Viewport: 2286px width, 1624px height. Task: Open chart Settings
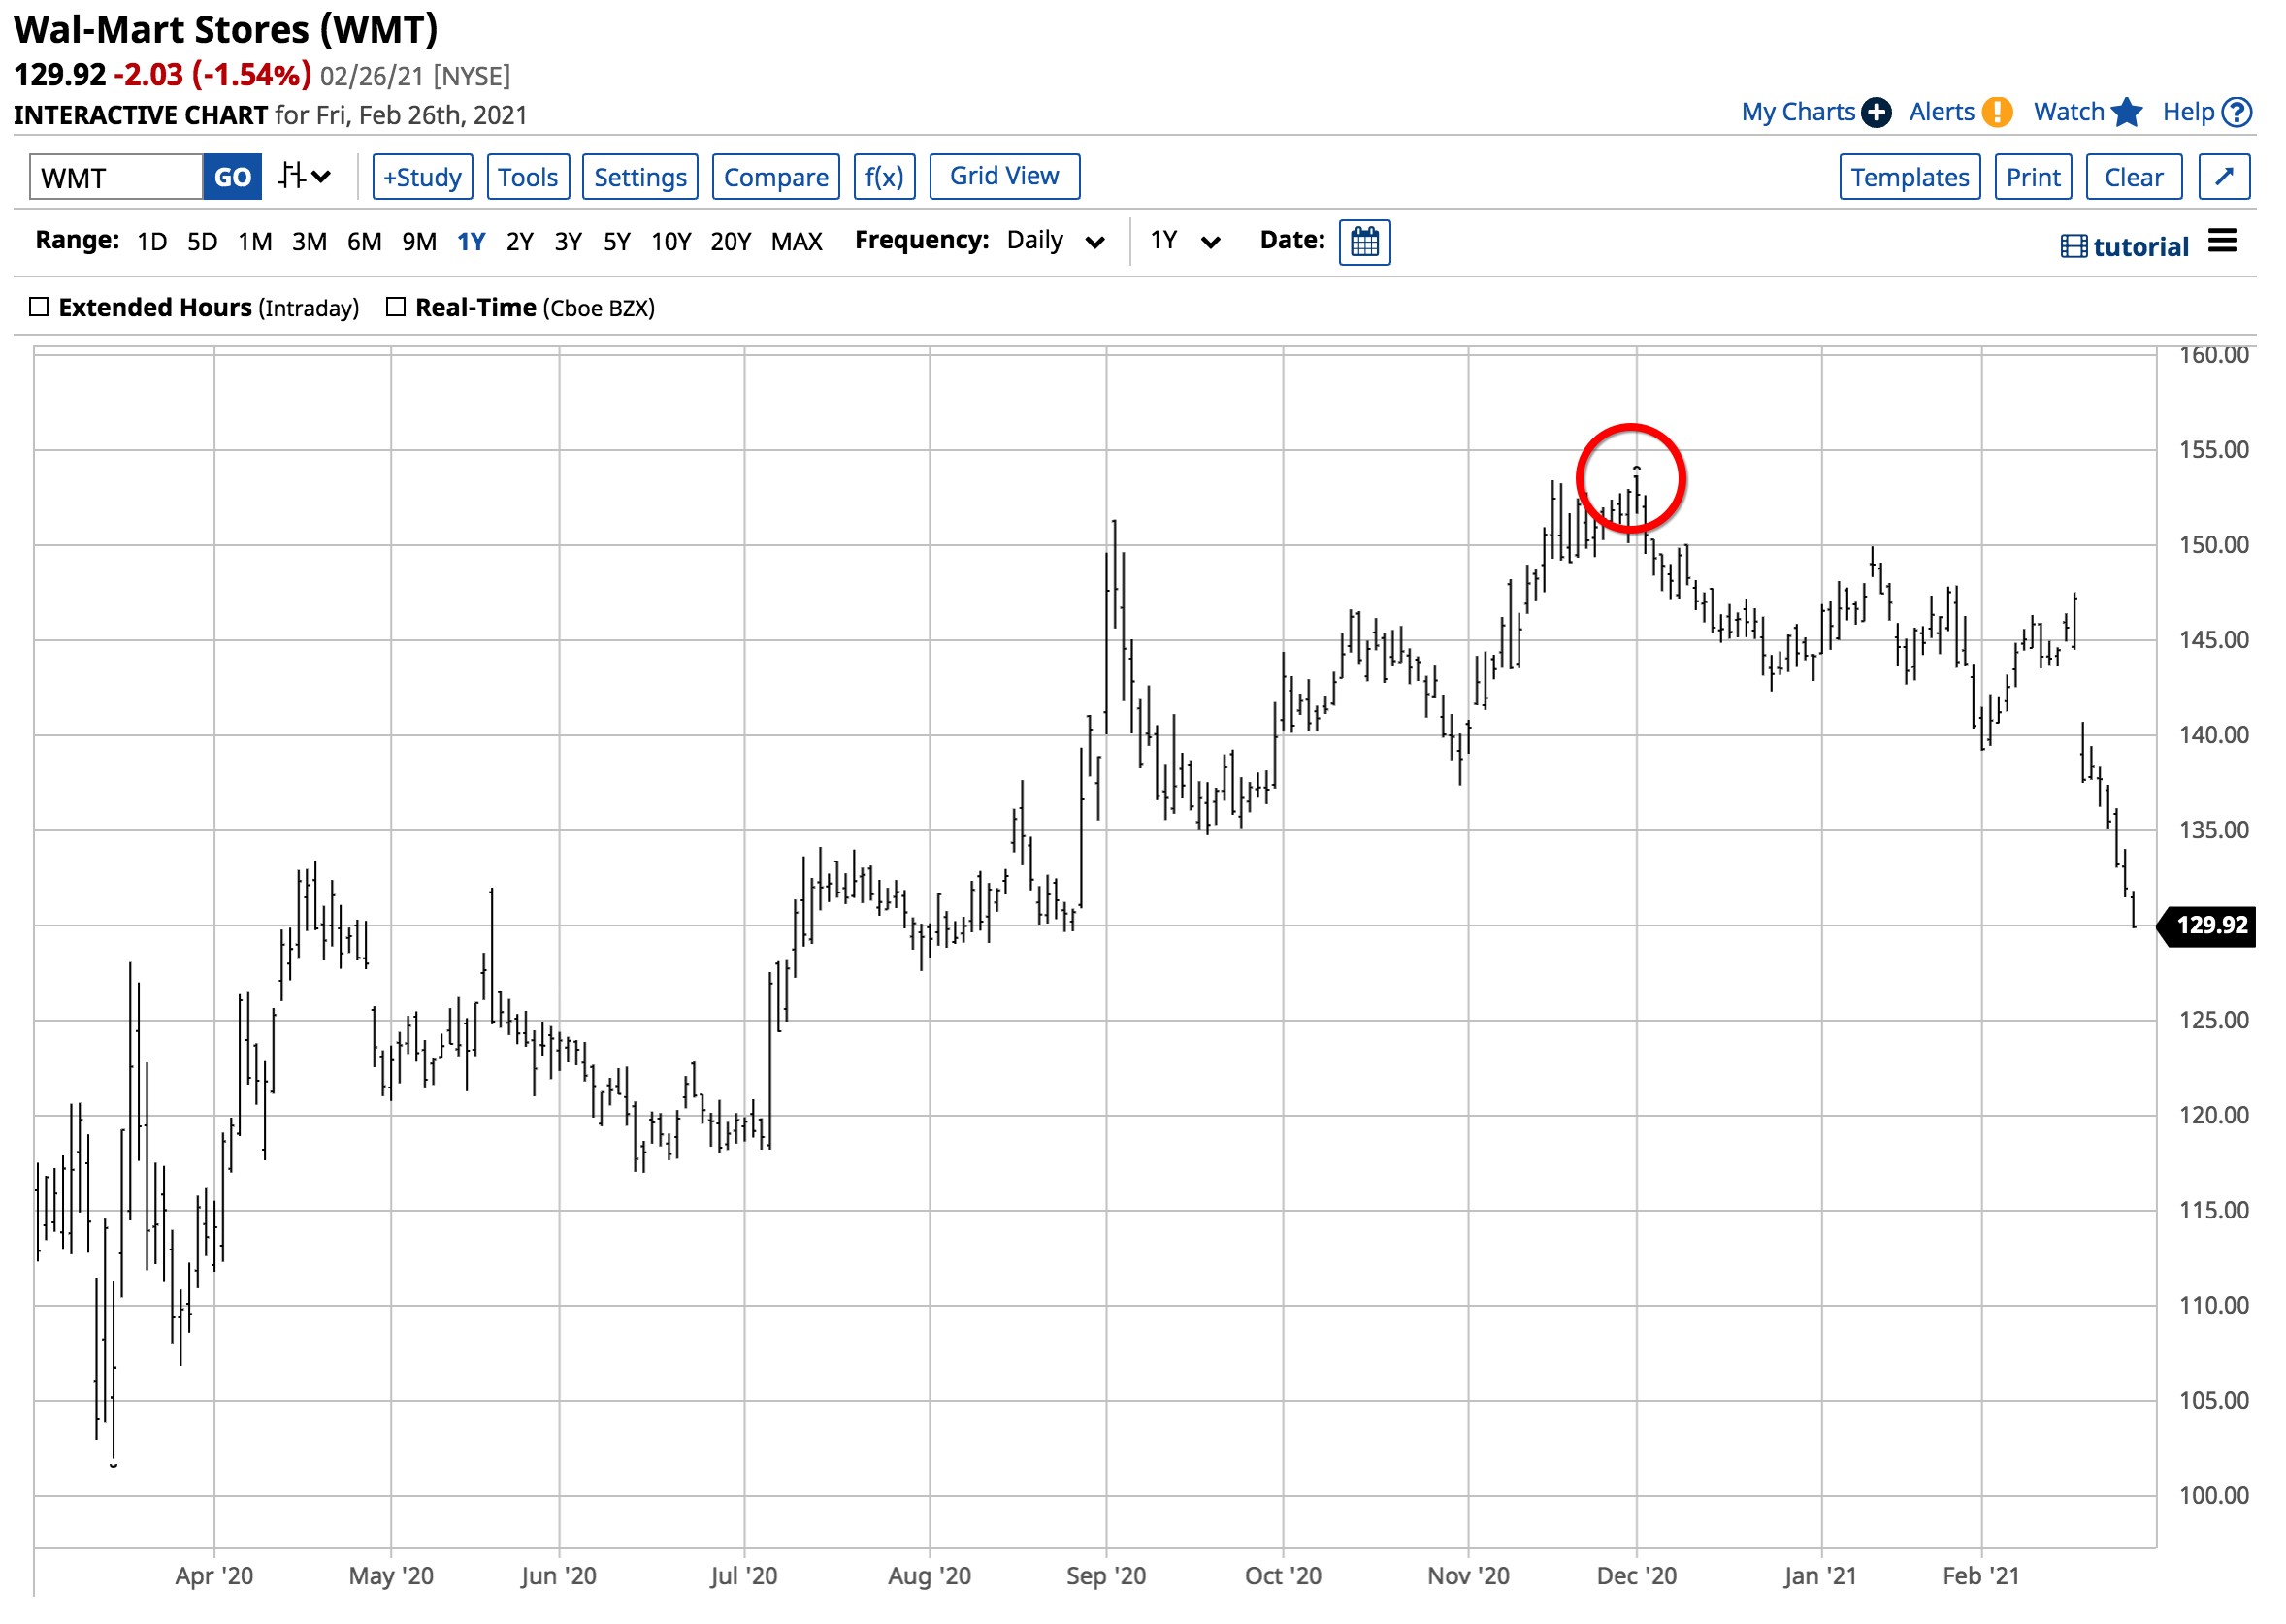tap(640, 177)
